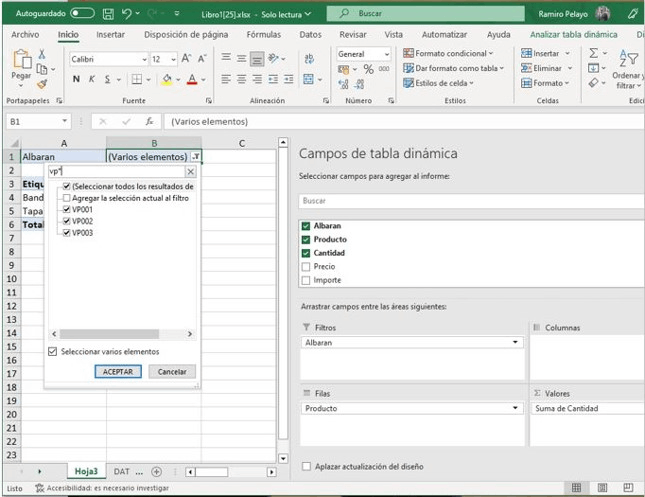
Task: Apply bold with the N button
Action: click(x=76, y=79)
